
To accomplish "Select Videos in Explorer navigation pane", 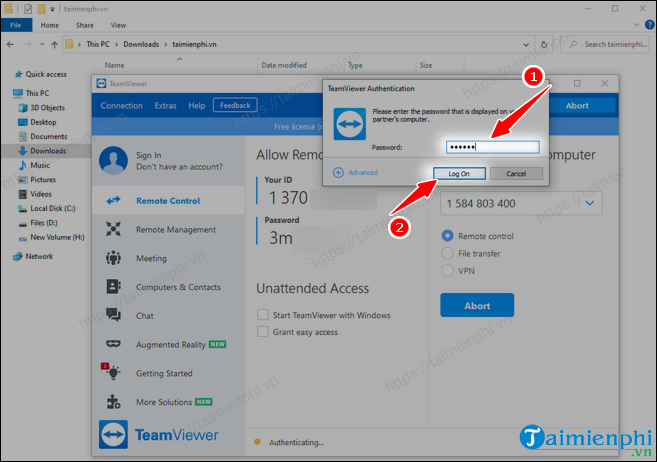I will 41,194.
